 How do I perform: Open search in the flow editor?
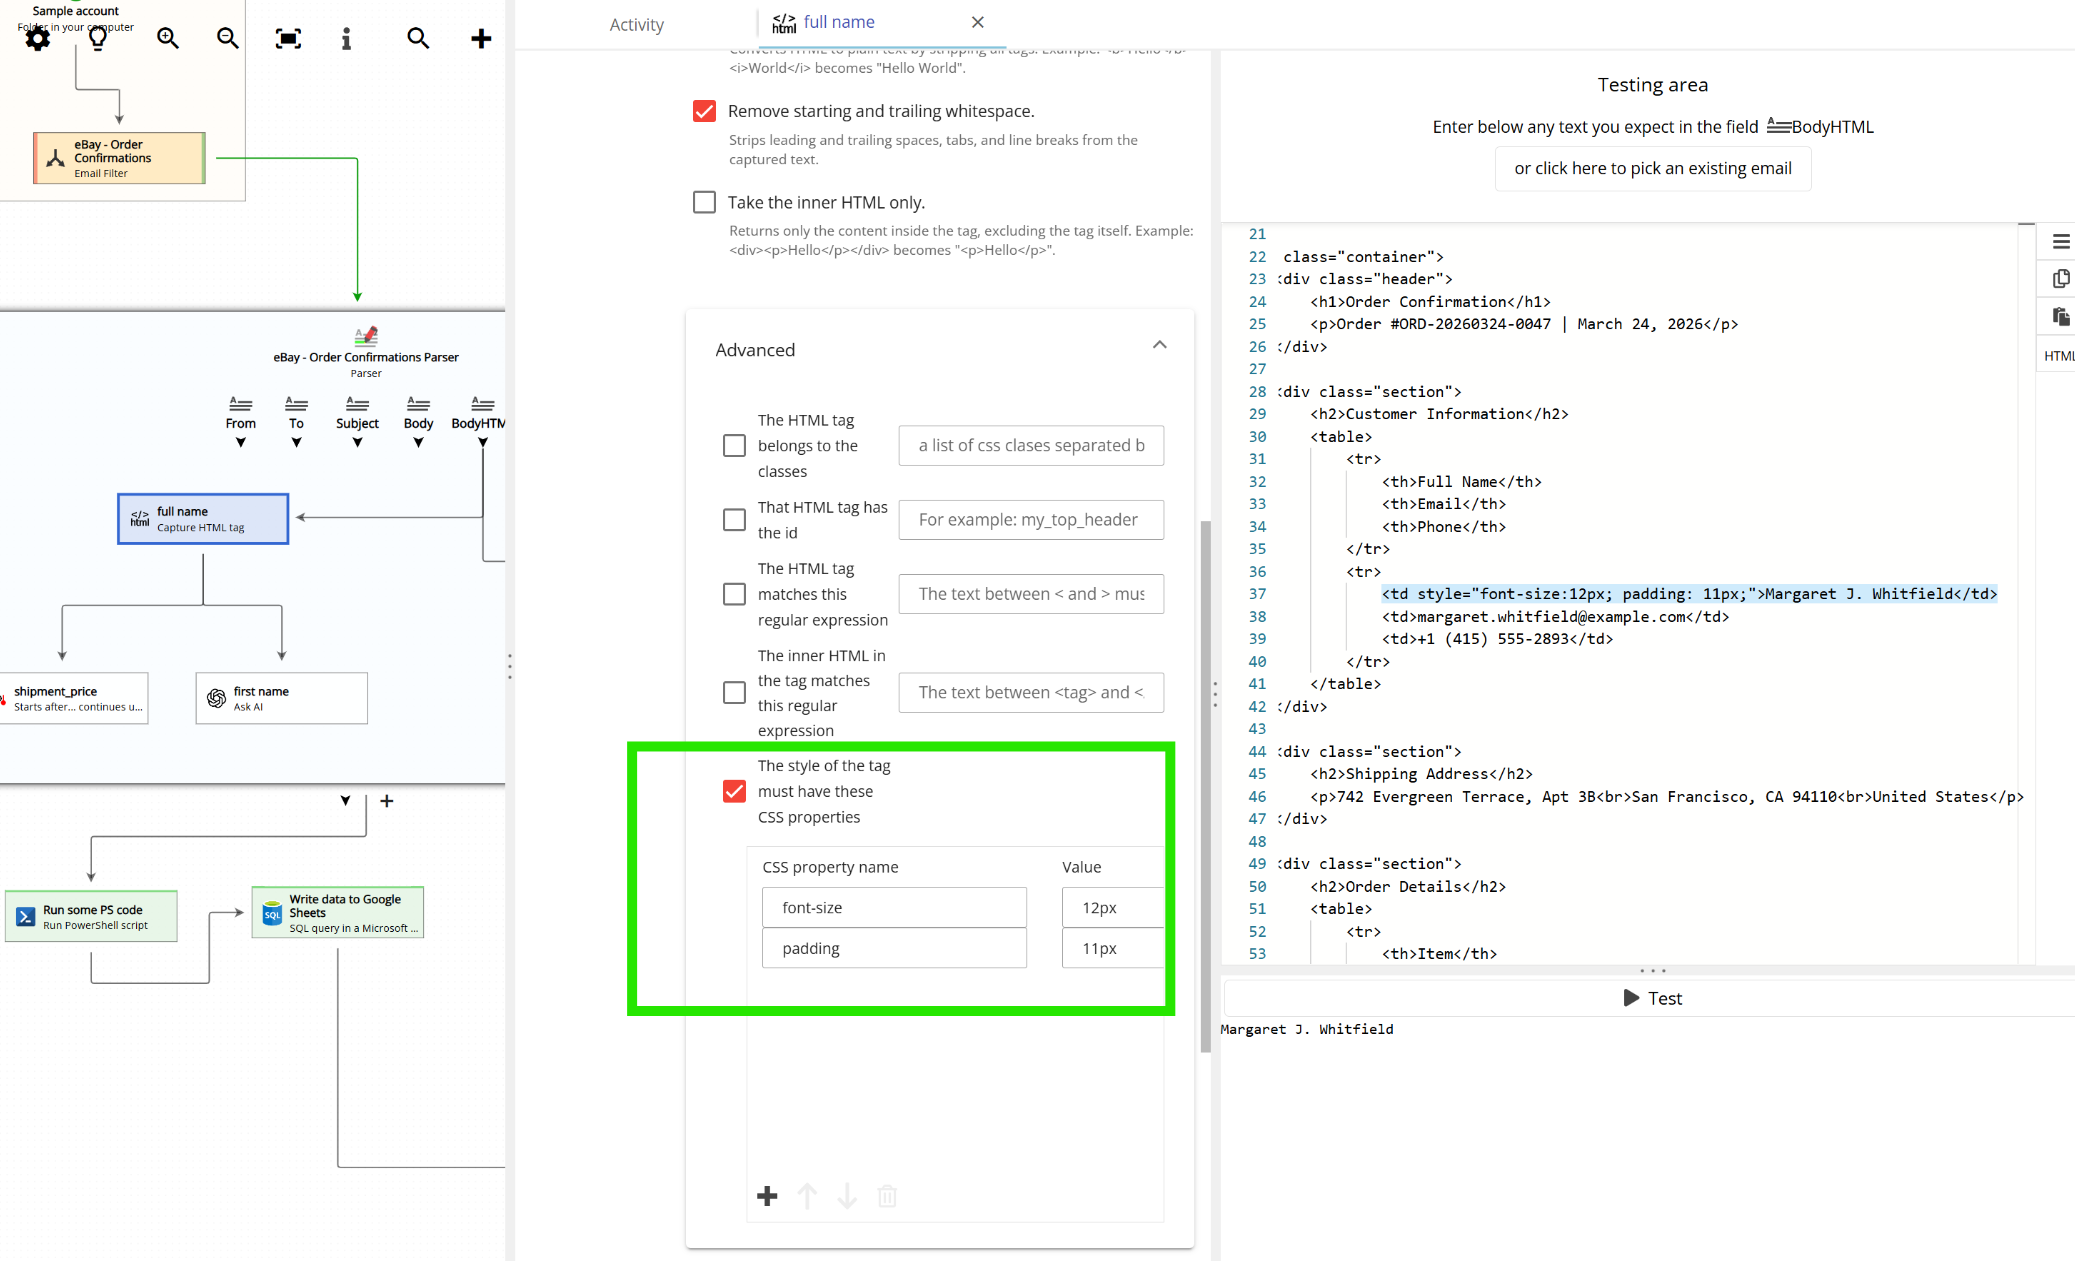tap(419, 38)
